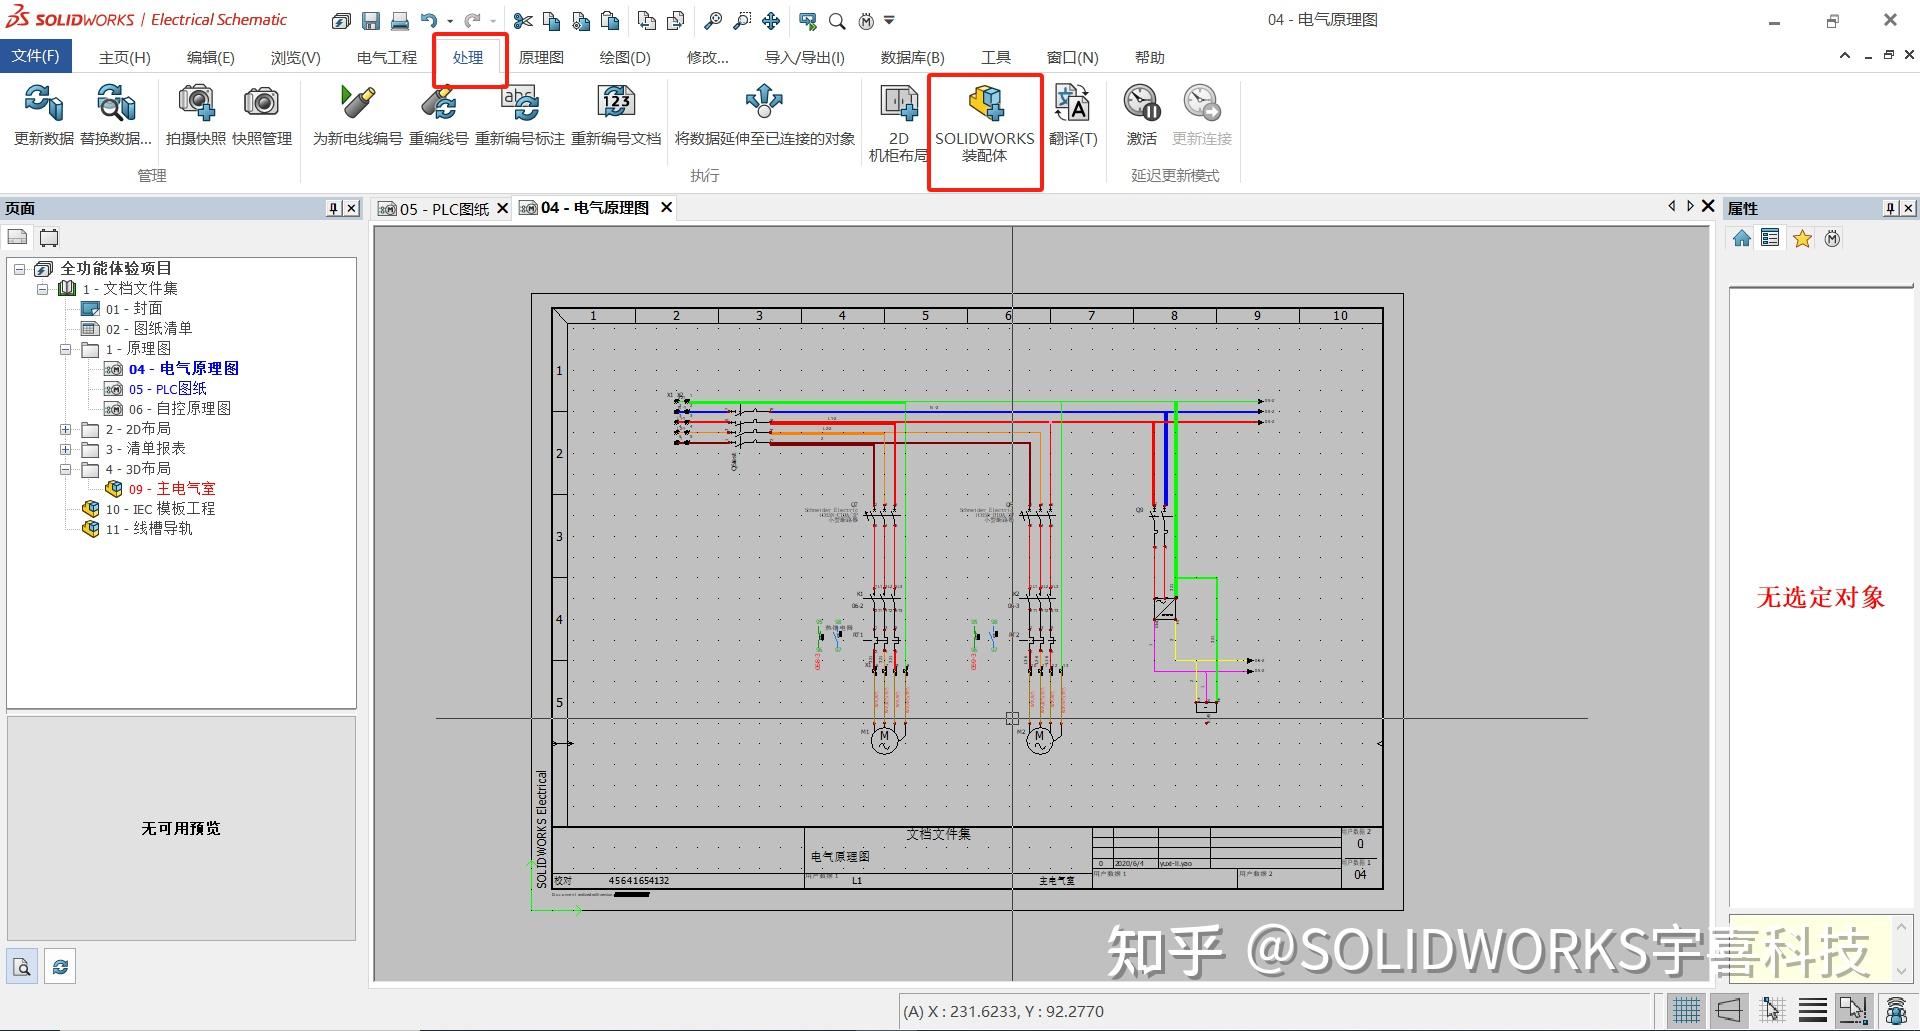
Task: Click the refresh preview button bottom-left
Action: [59, 965]
